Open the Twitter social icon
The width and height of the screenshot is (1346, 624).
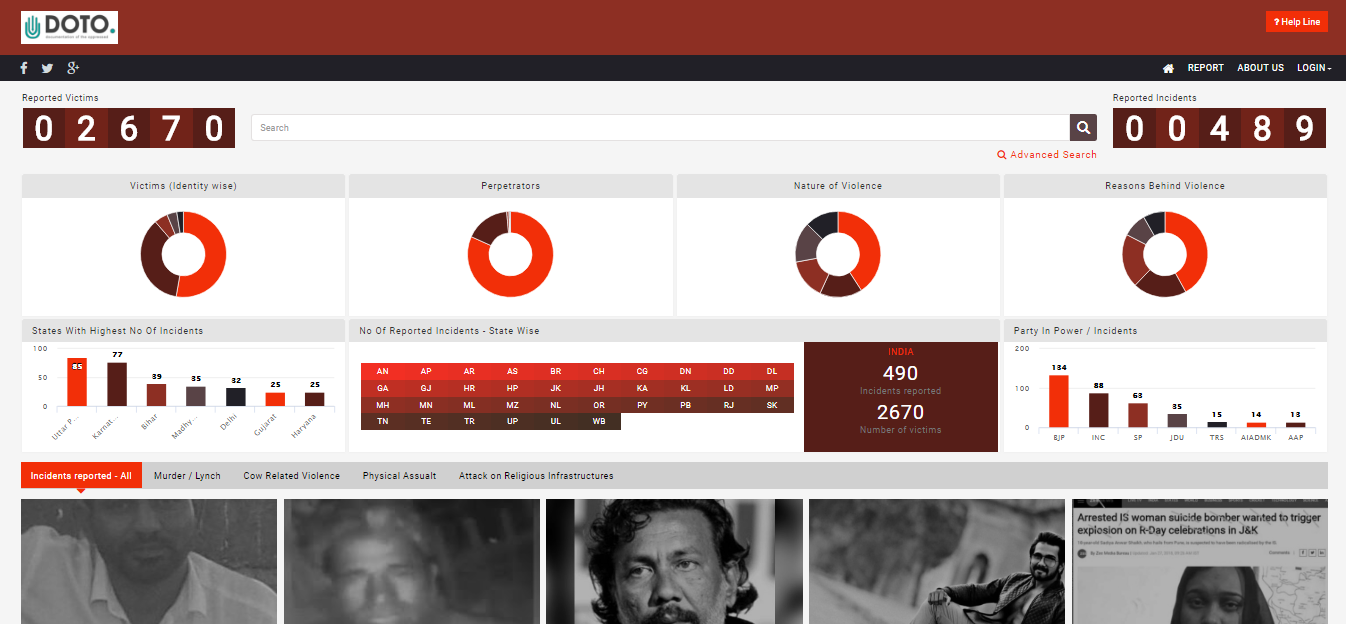(47, 68)
